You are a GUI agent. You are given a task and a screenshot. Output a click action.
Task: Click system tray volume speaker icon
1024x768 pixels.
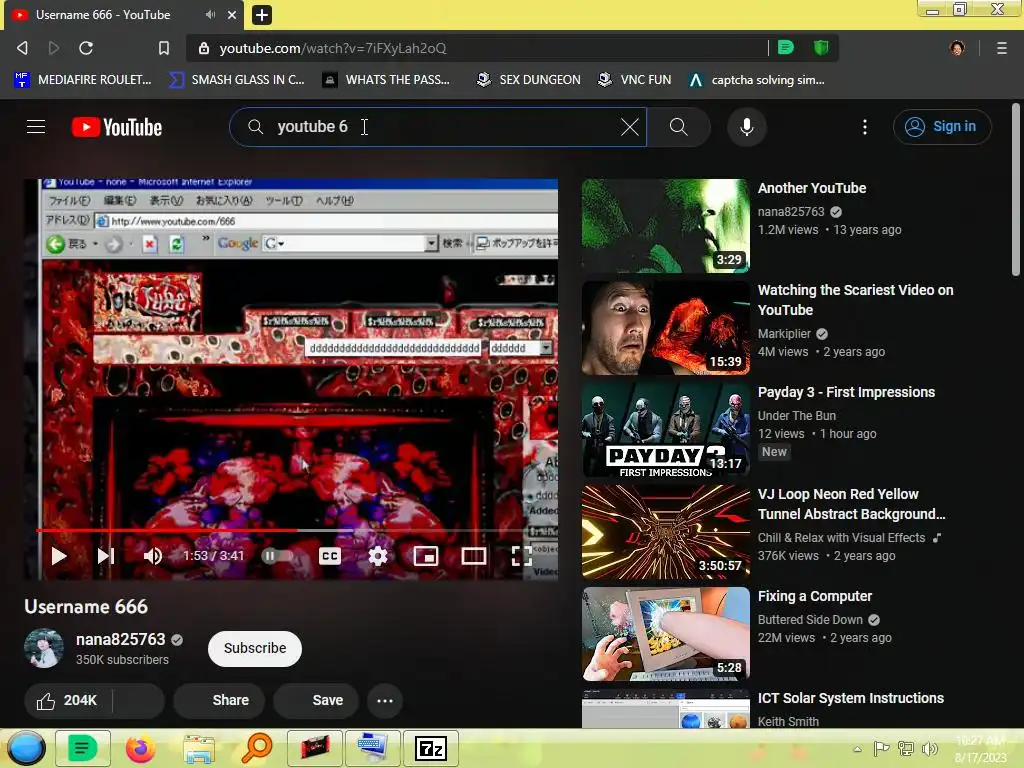[929, 748]
